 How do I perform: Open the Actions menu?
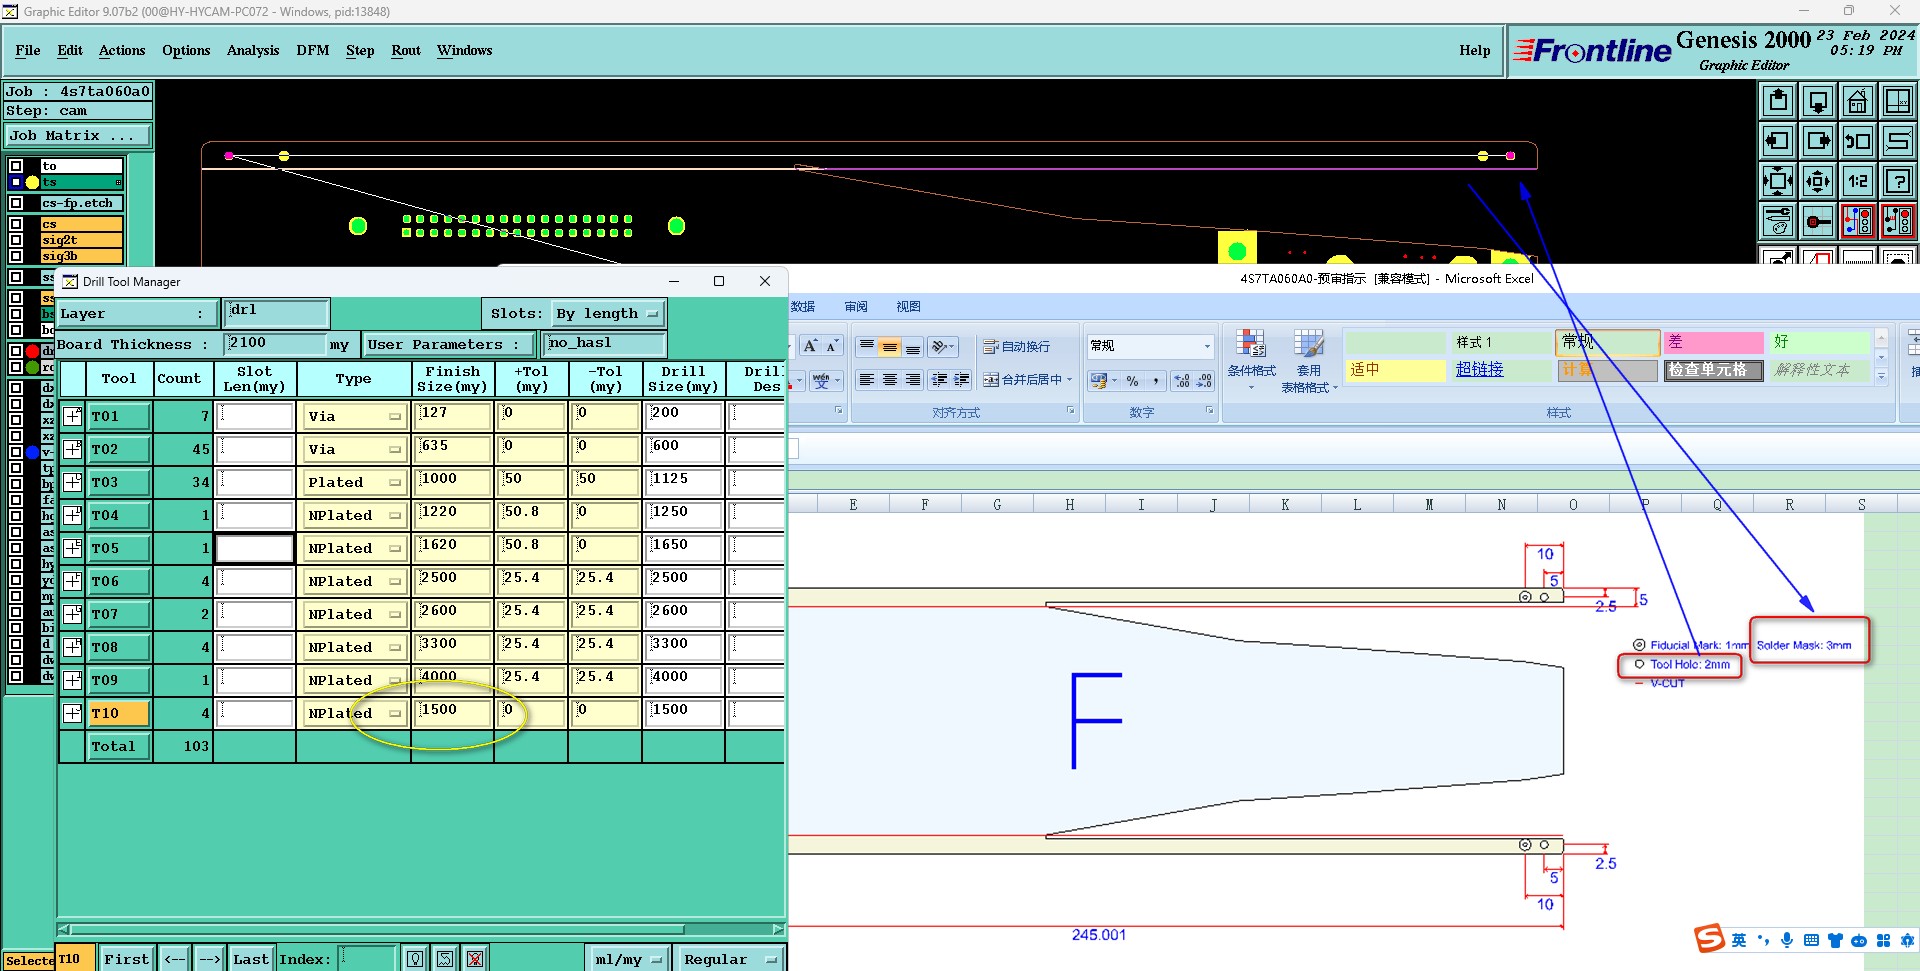pyautogui.click(x=122, y=50)
